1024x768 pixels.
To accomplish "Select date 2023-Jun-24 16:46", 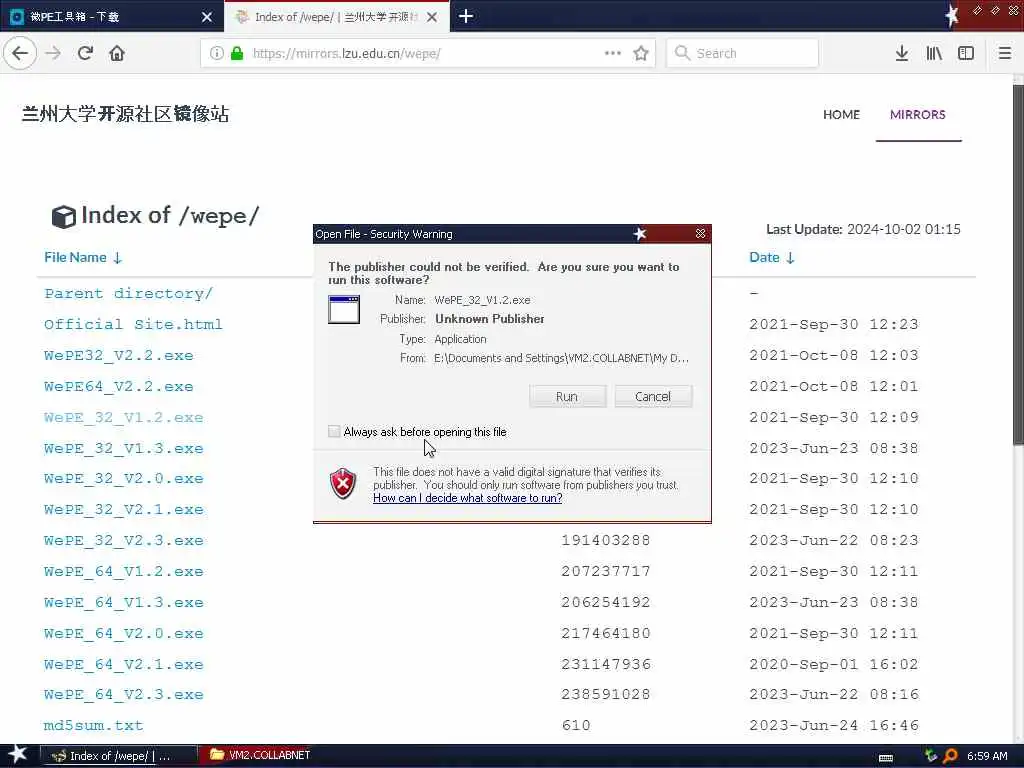I will pos(833,726).
